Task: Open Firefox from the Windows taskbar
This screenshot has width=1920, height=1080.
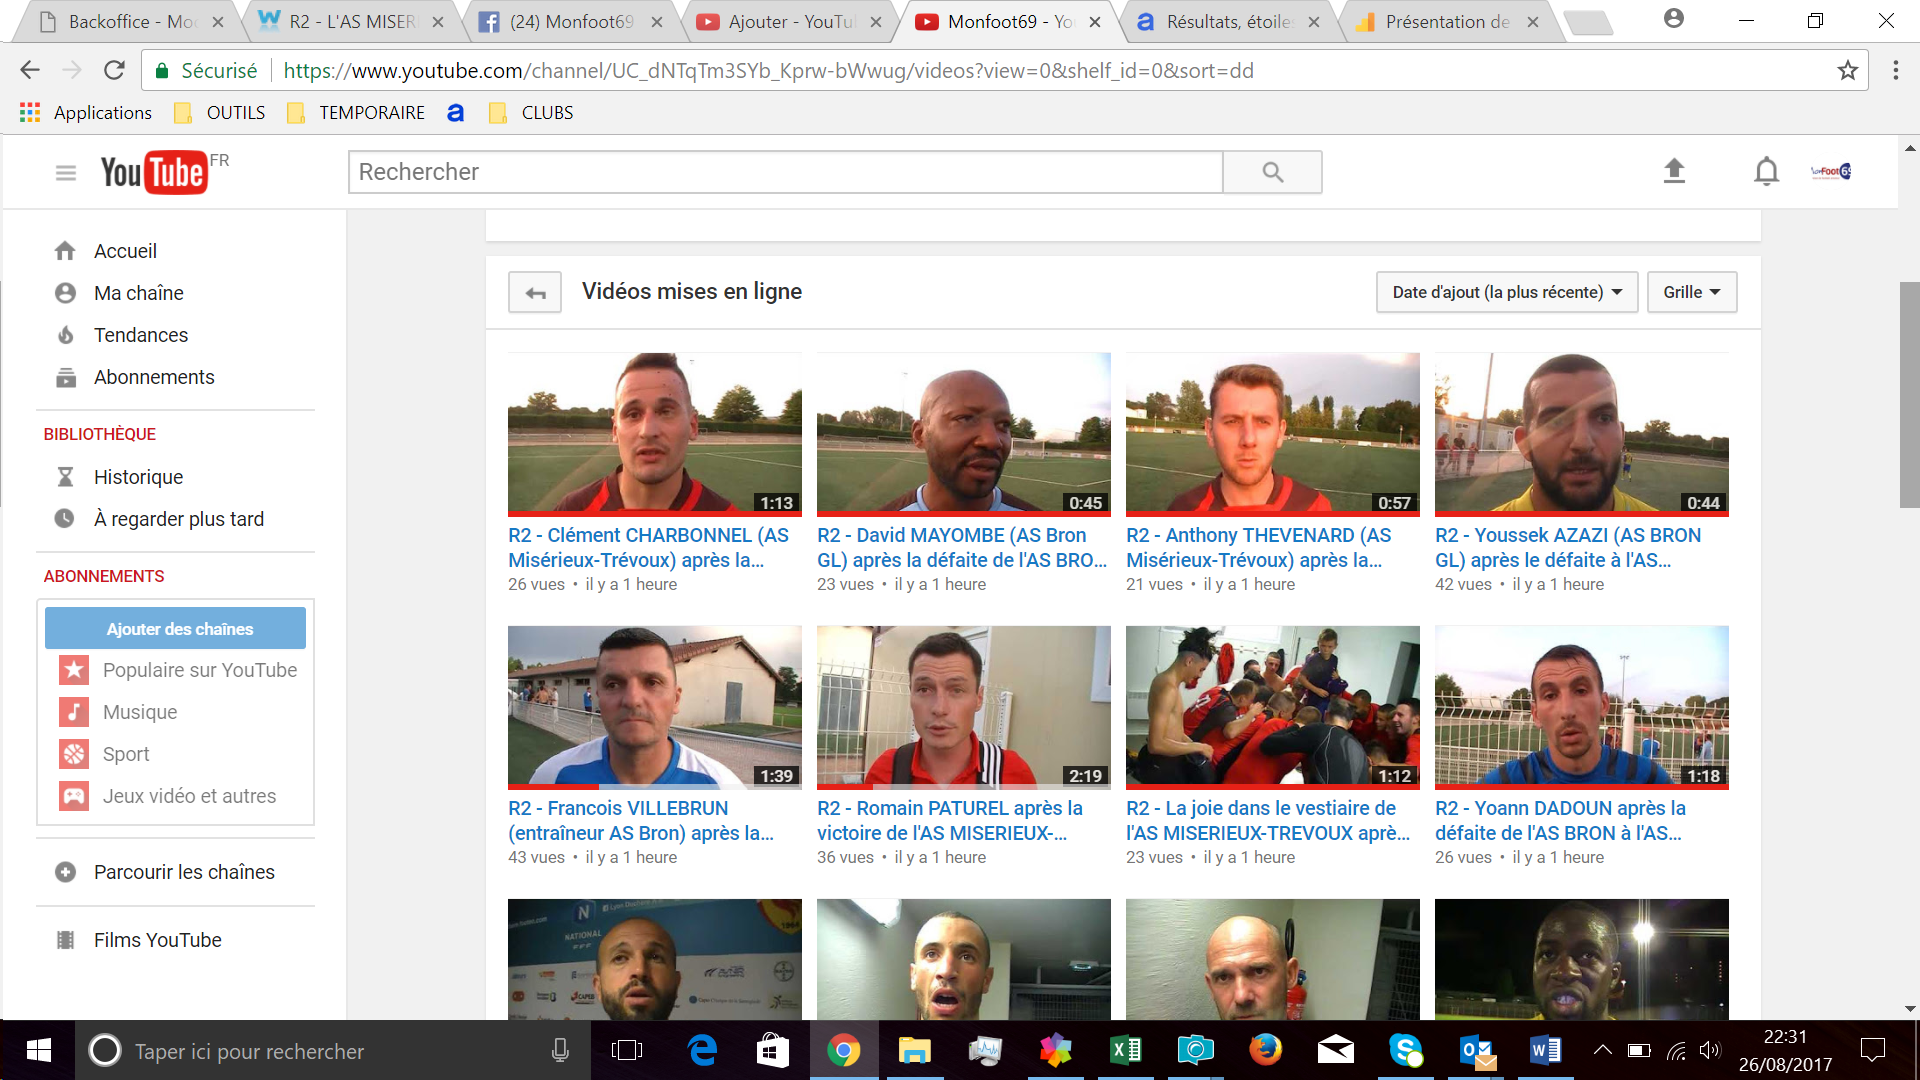Action: 1265,1050
